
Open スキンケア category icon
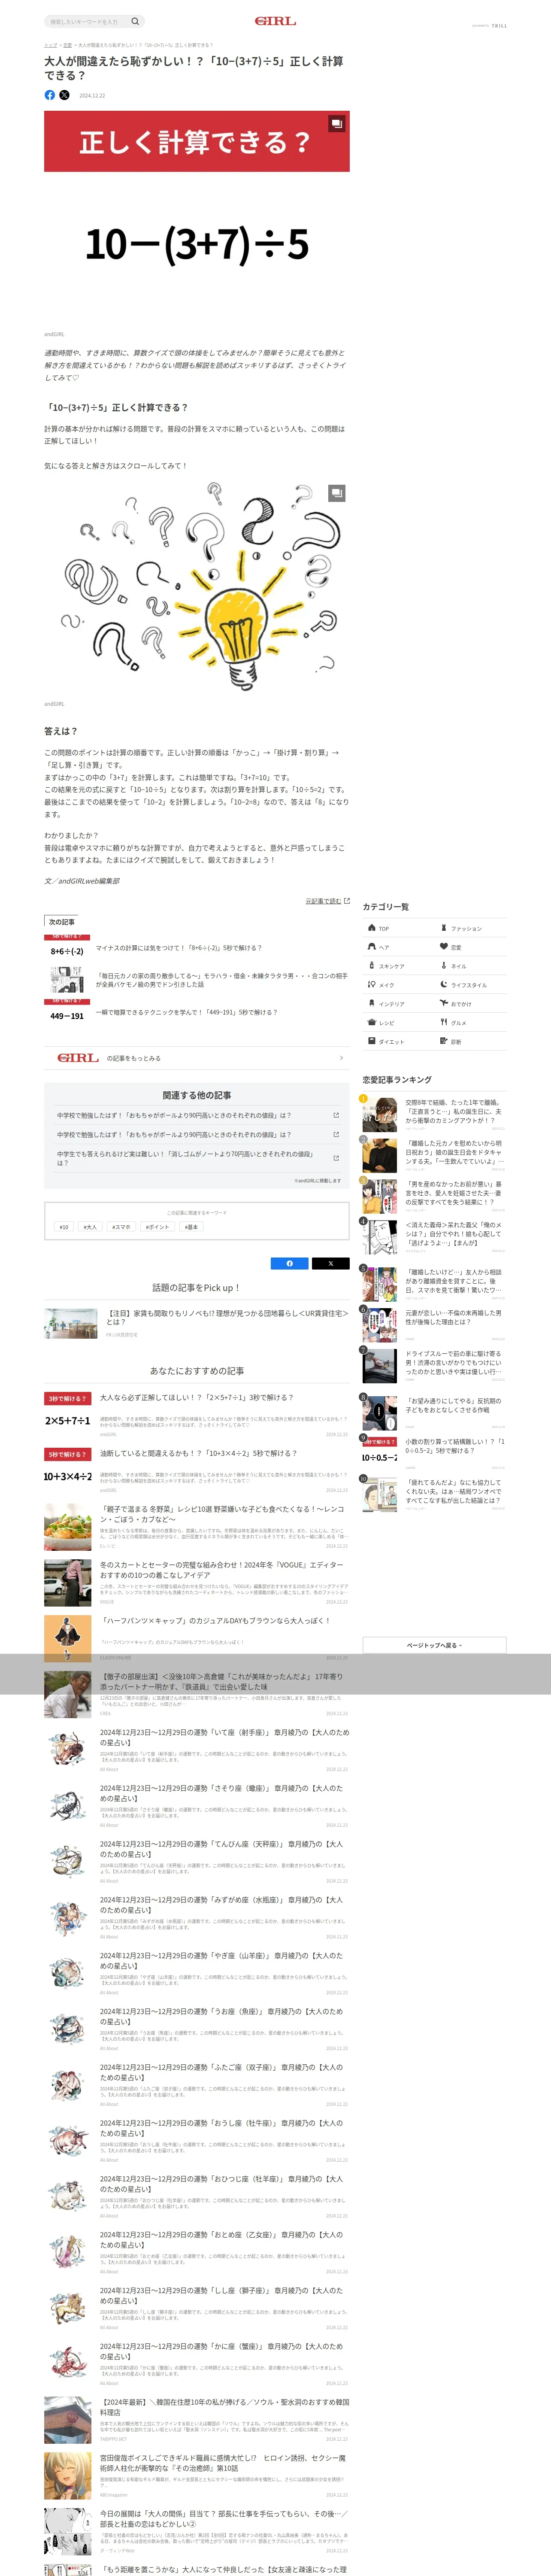(372, 966)
